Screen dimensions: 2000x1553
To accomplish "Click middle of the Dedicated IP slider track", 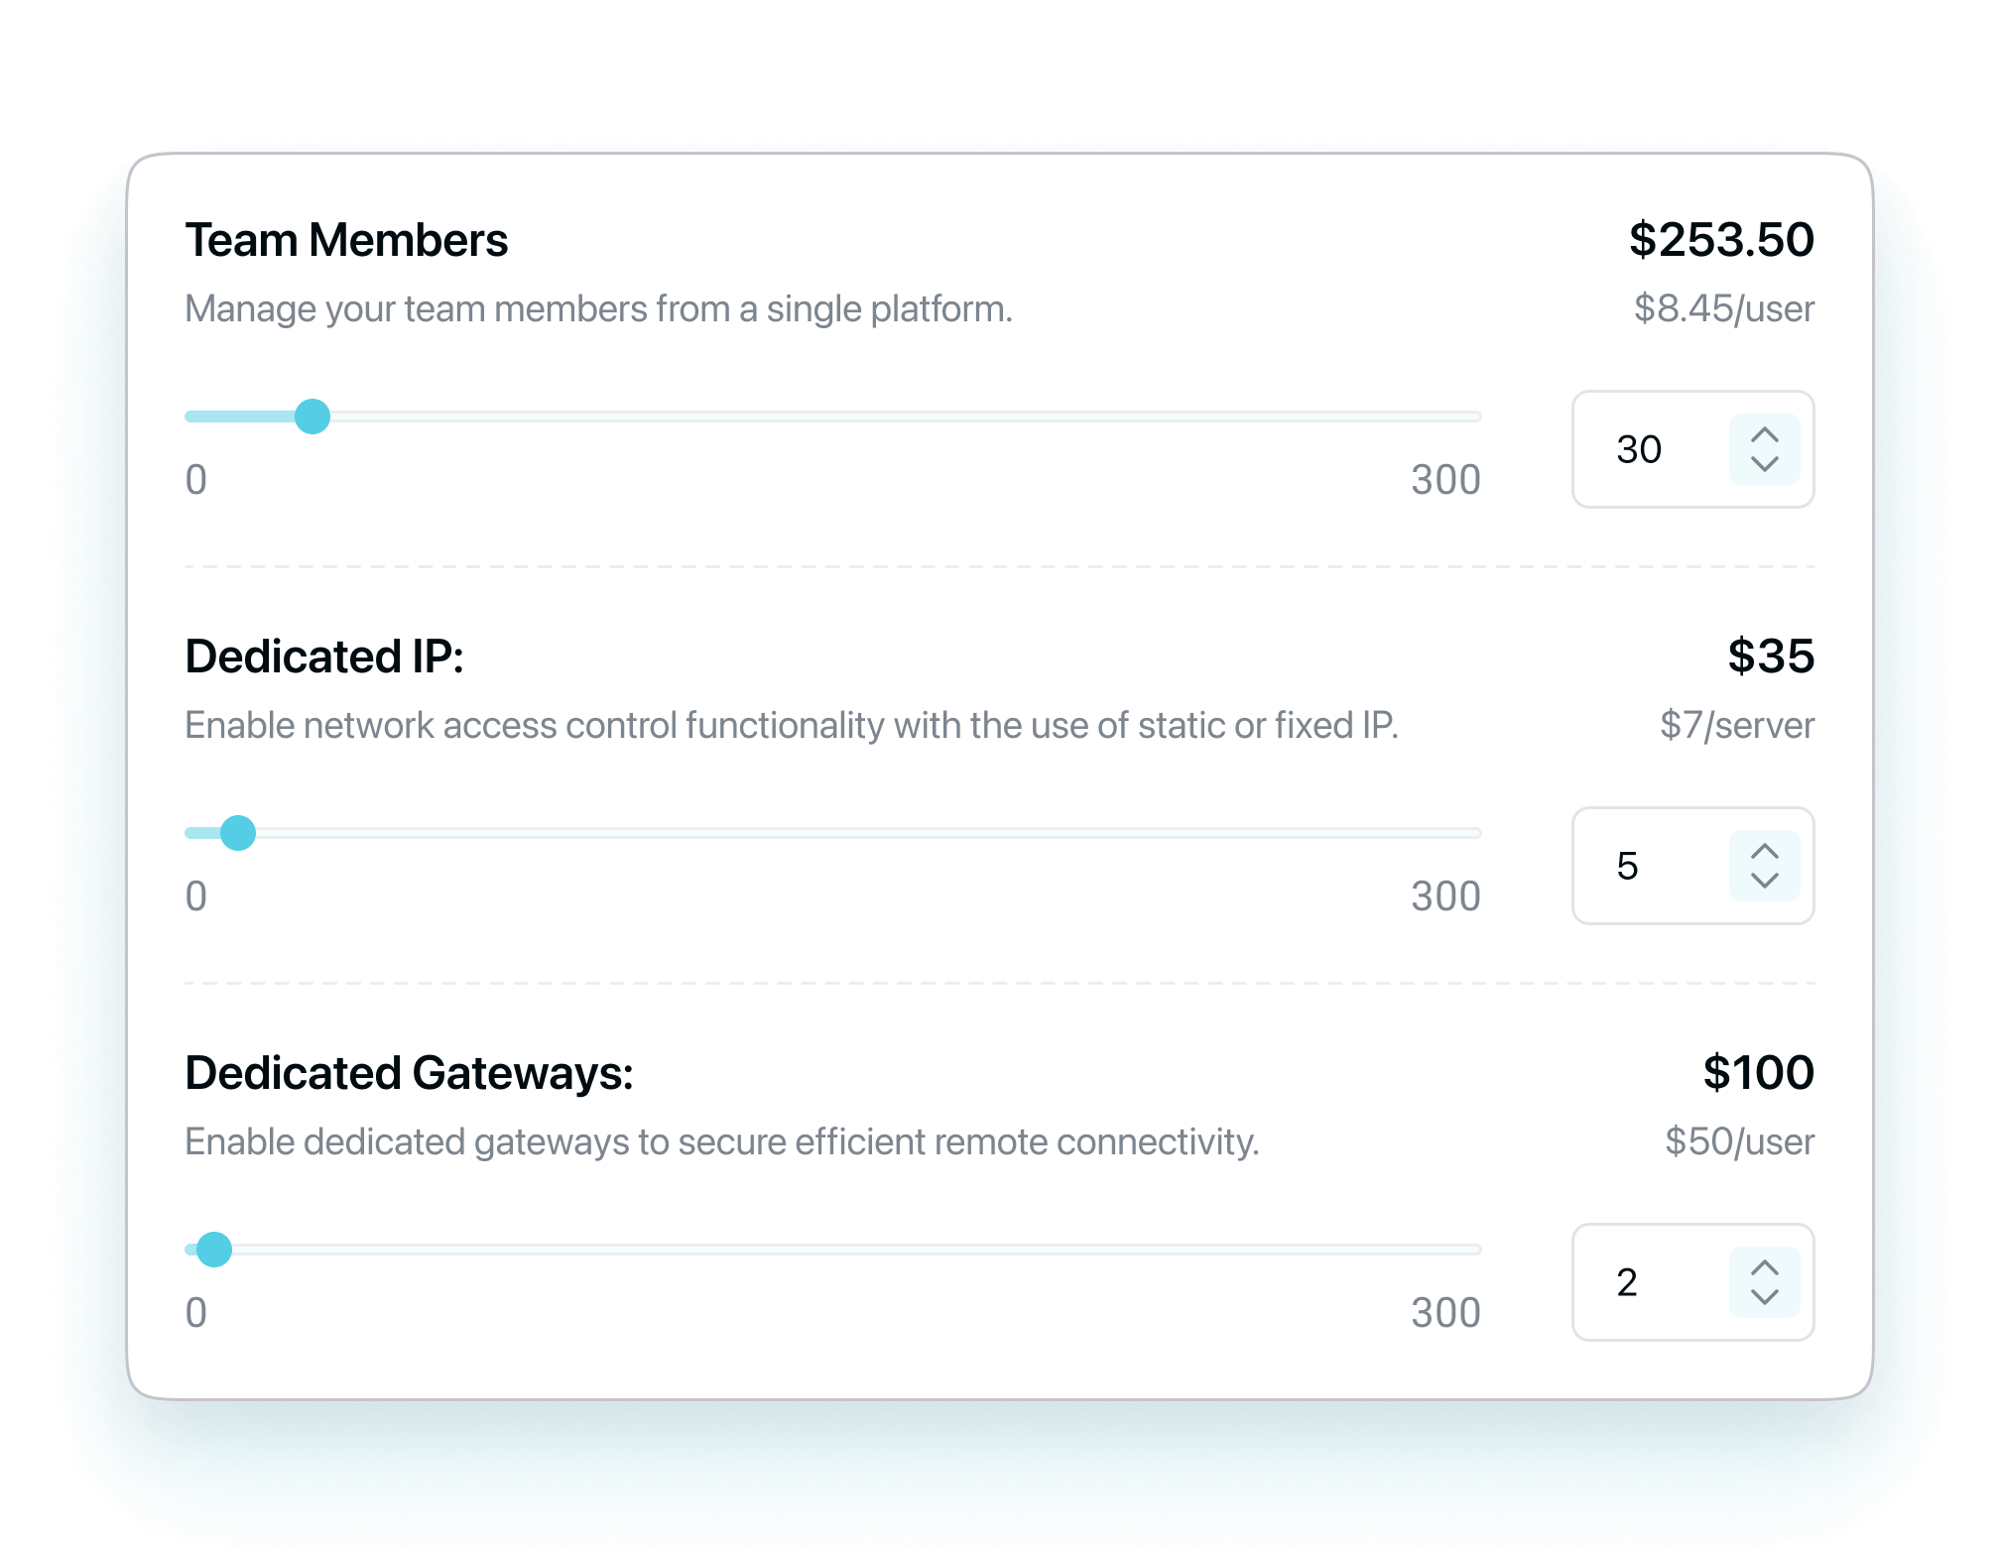I will pyautogui.click(x=833, y=832).
